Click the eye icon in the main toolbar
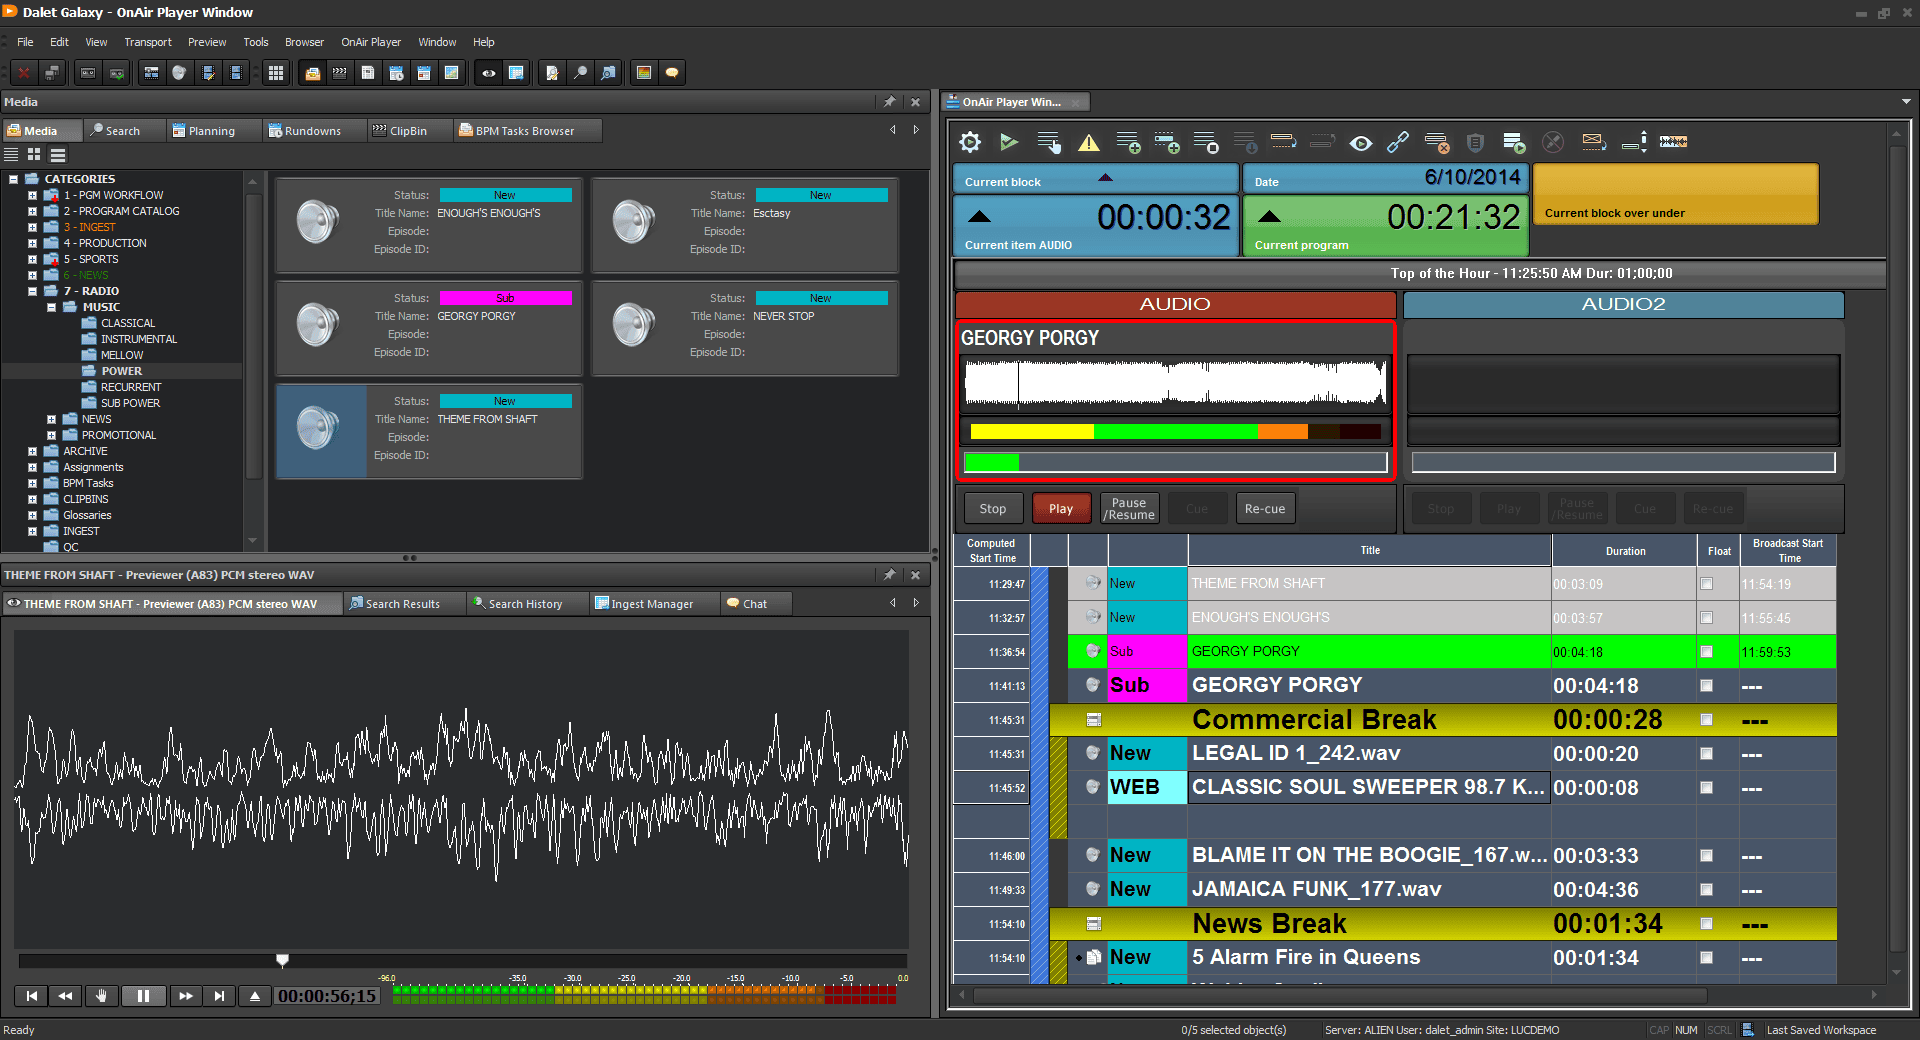Viewport: 1920px width, 1040px height. (x=489, y=72)
